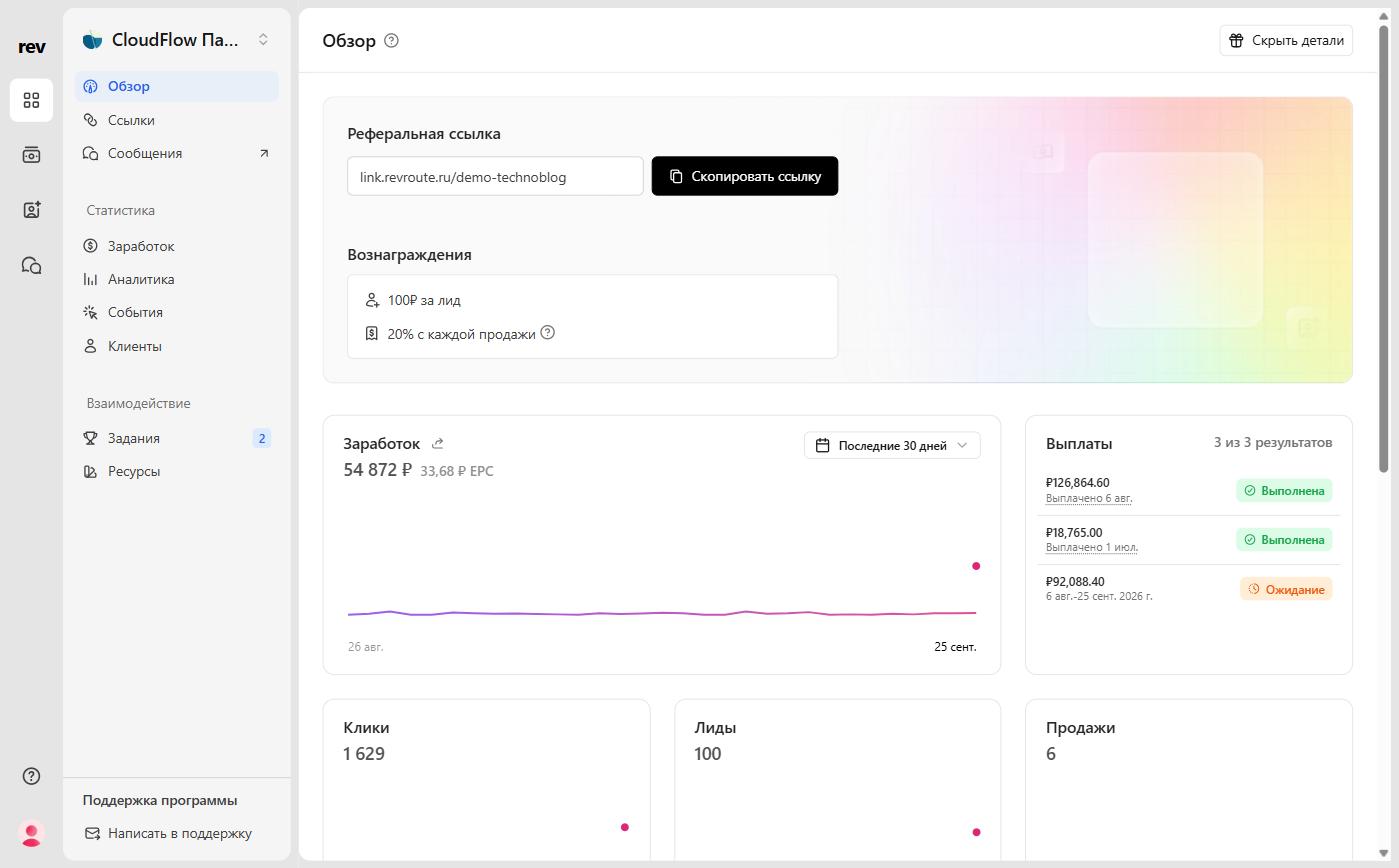Click the calendar icon in the date range picker
This screenshot has height=868, width=1399.
click(x=823, y=445)
